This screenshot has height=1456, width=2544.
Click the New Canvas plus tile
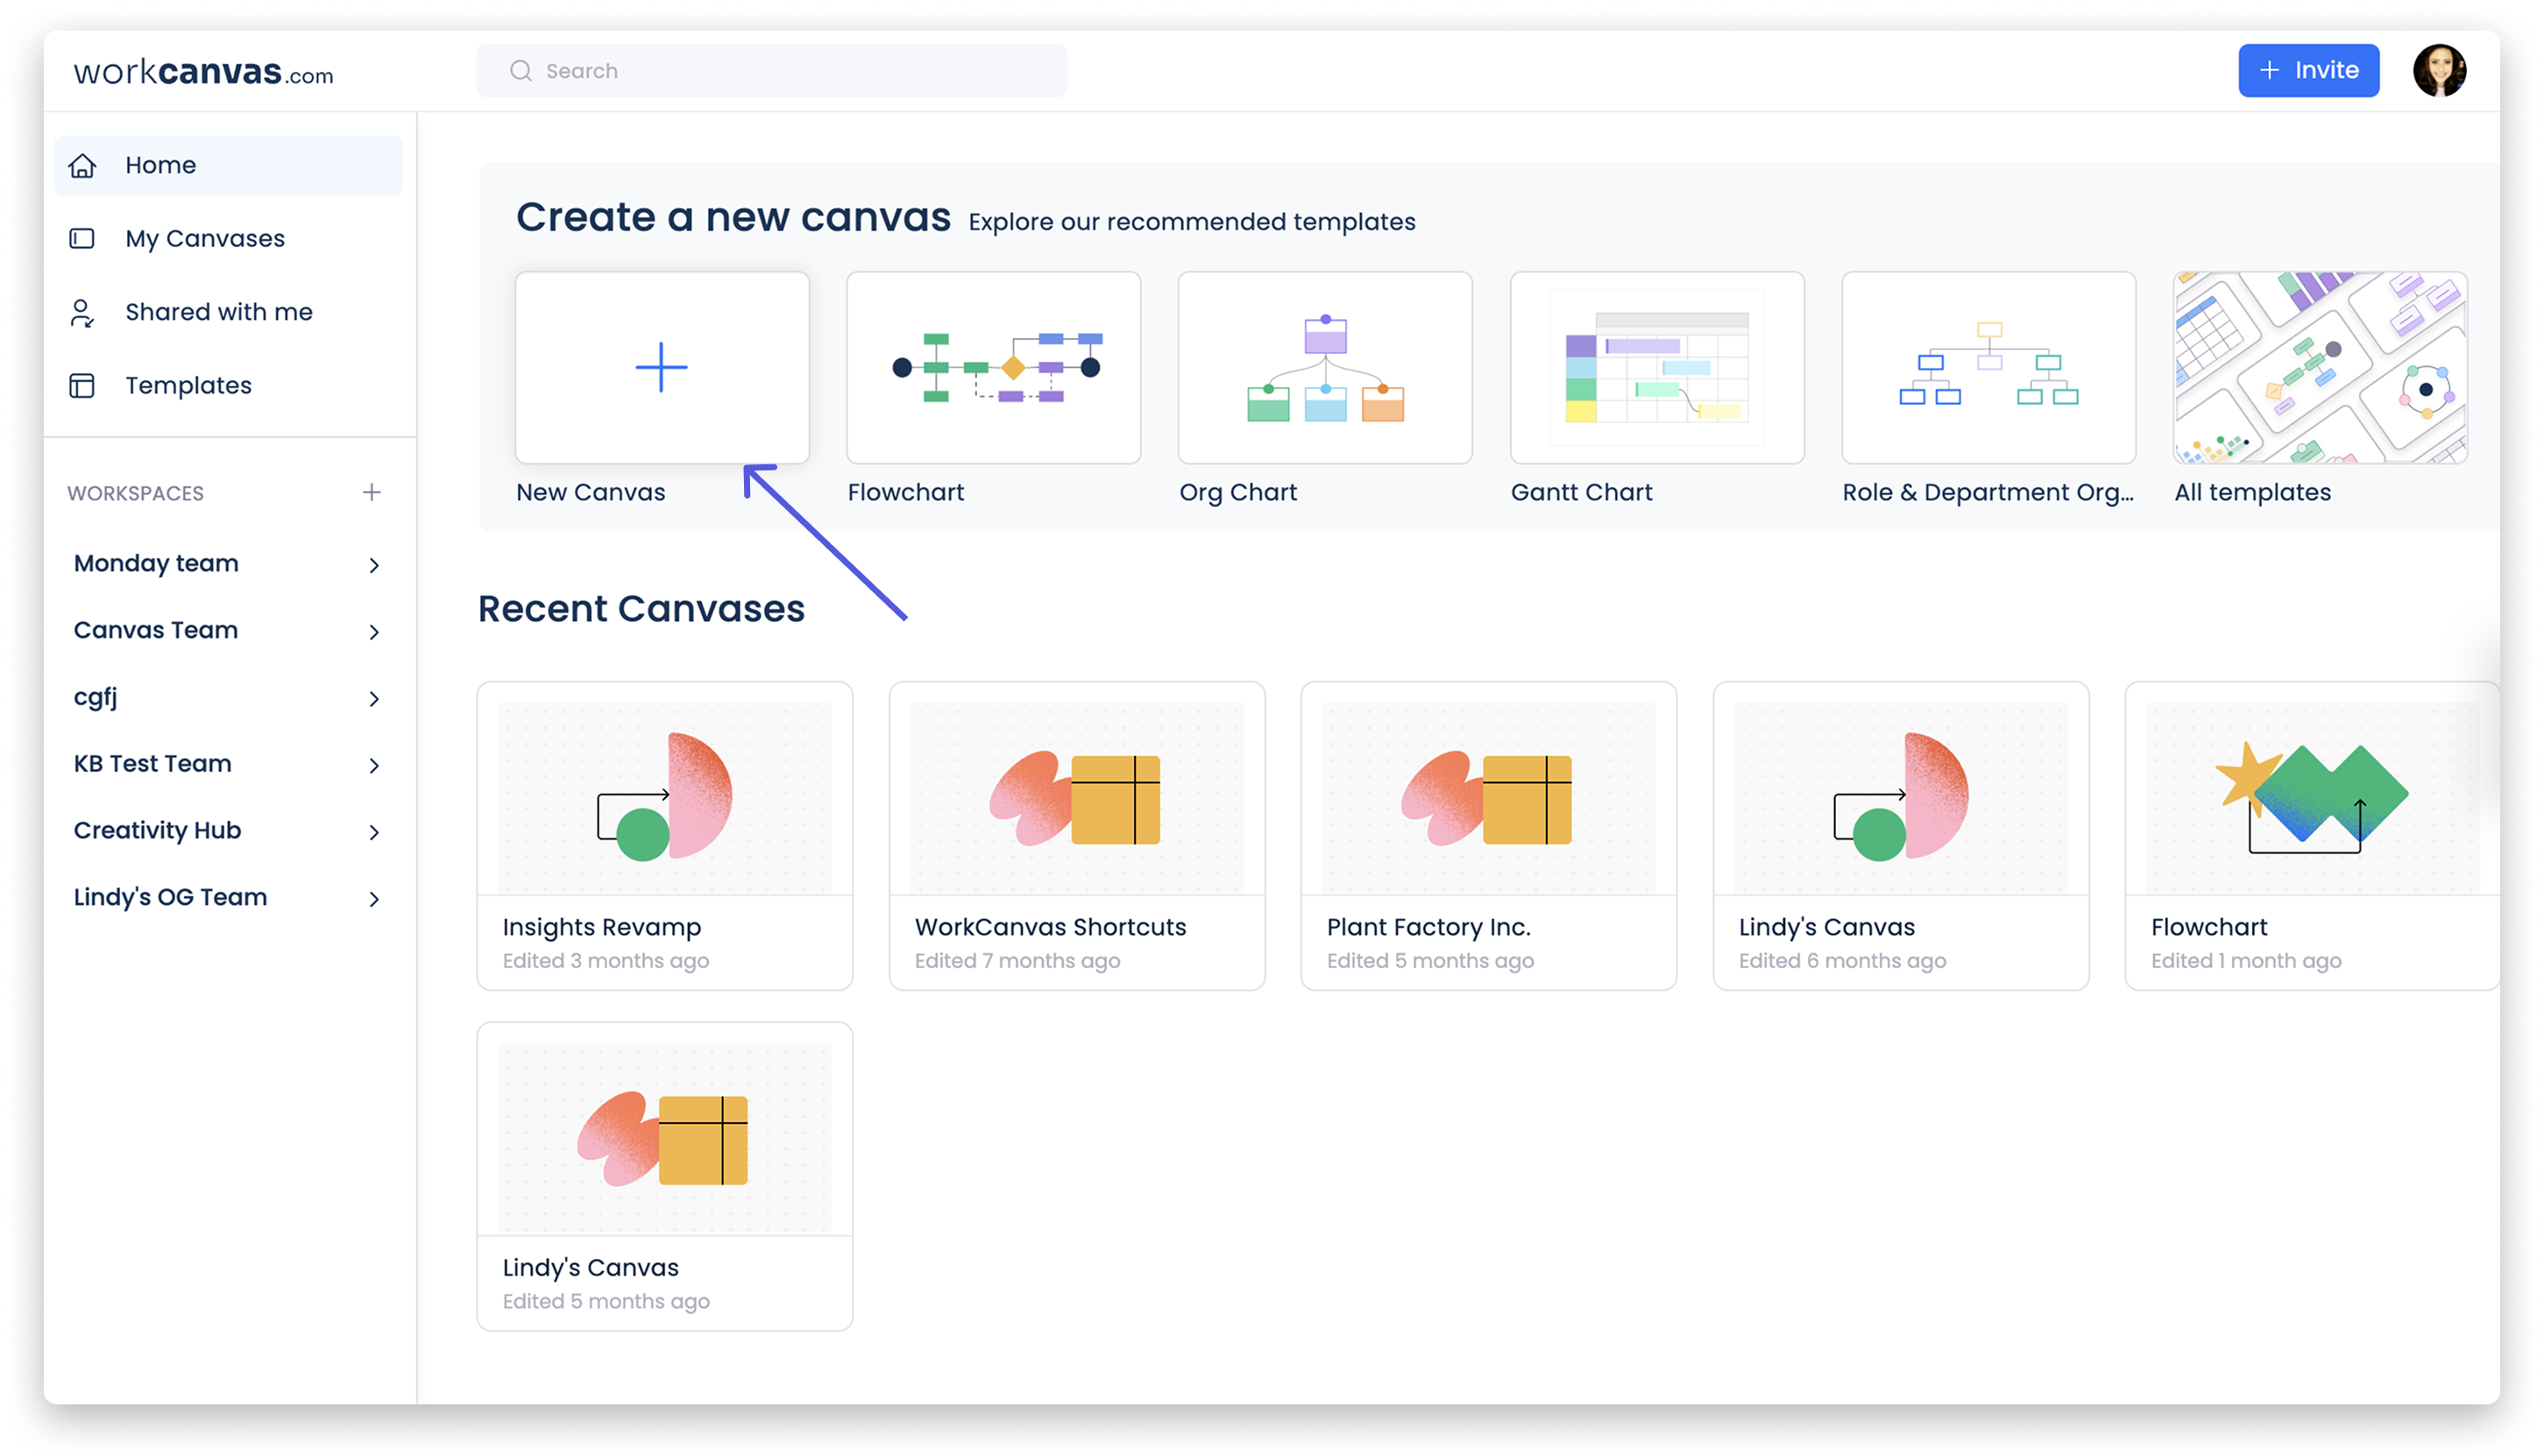click(x=662, y=367)
